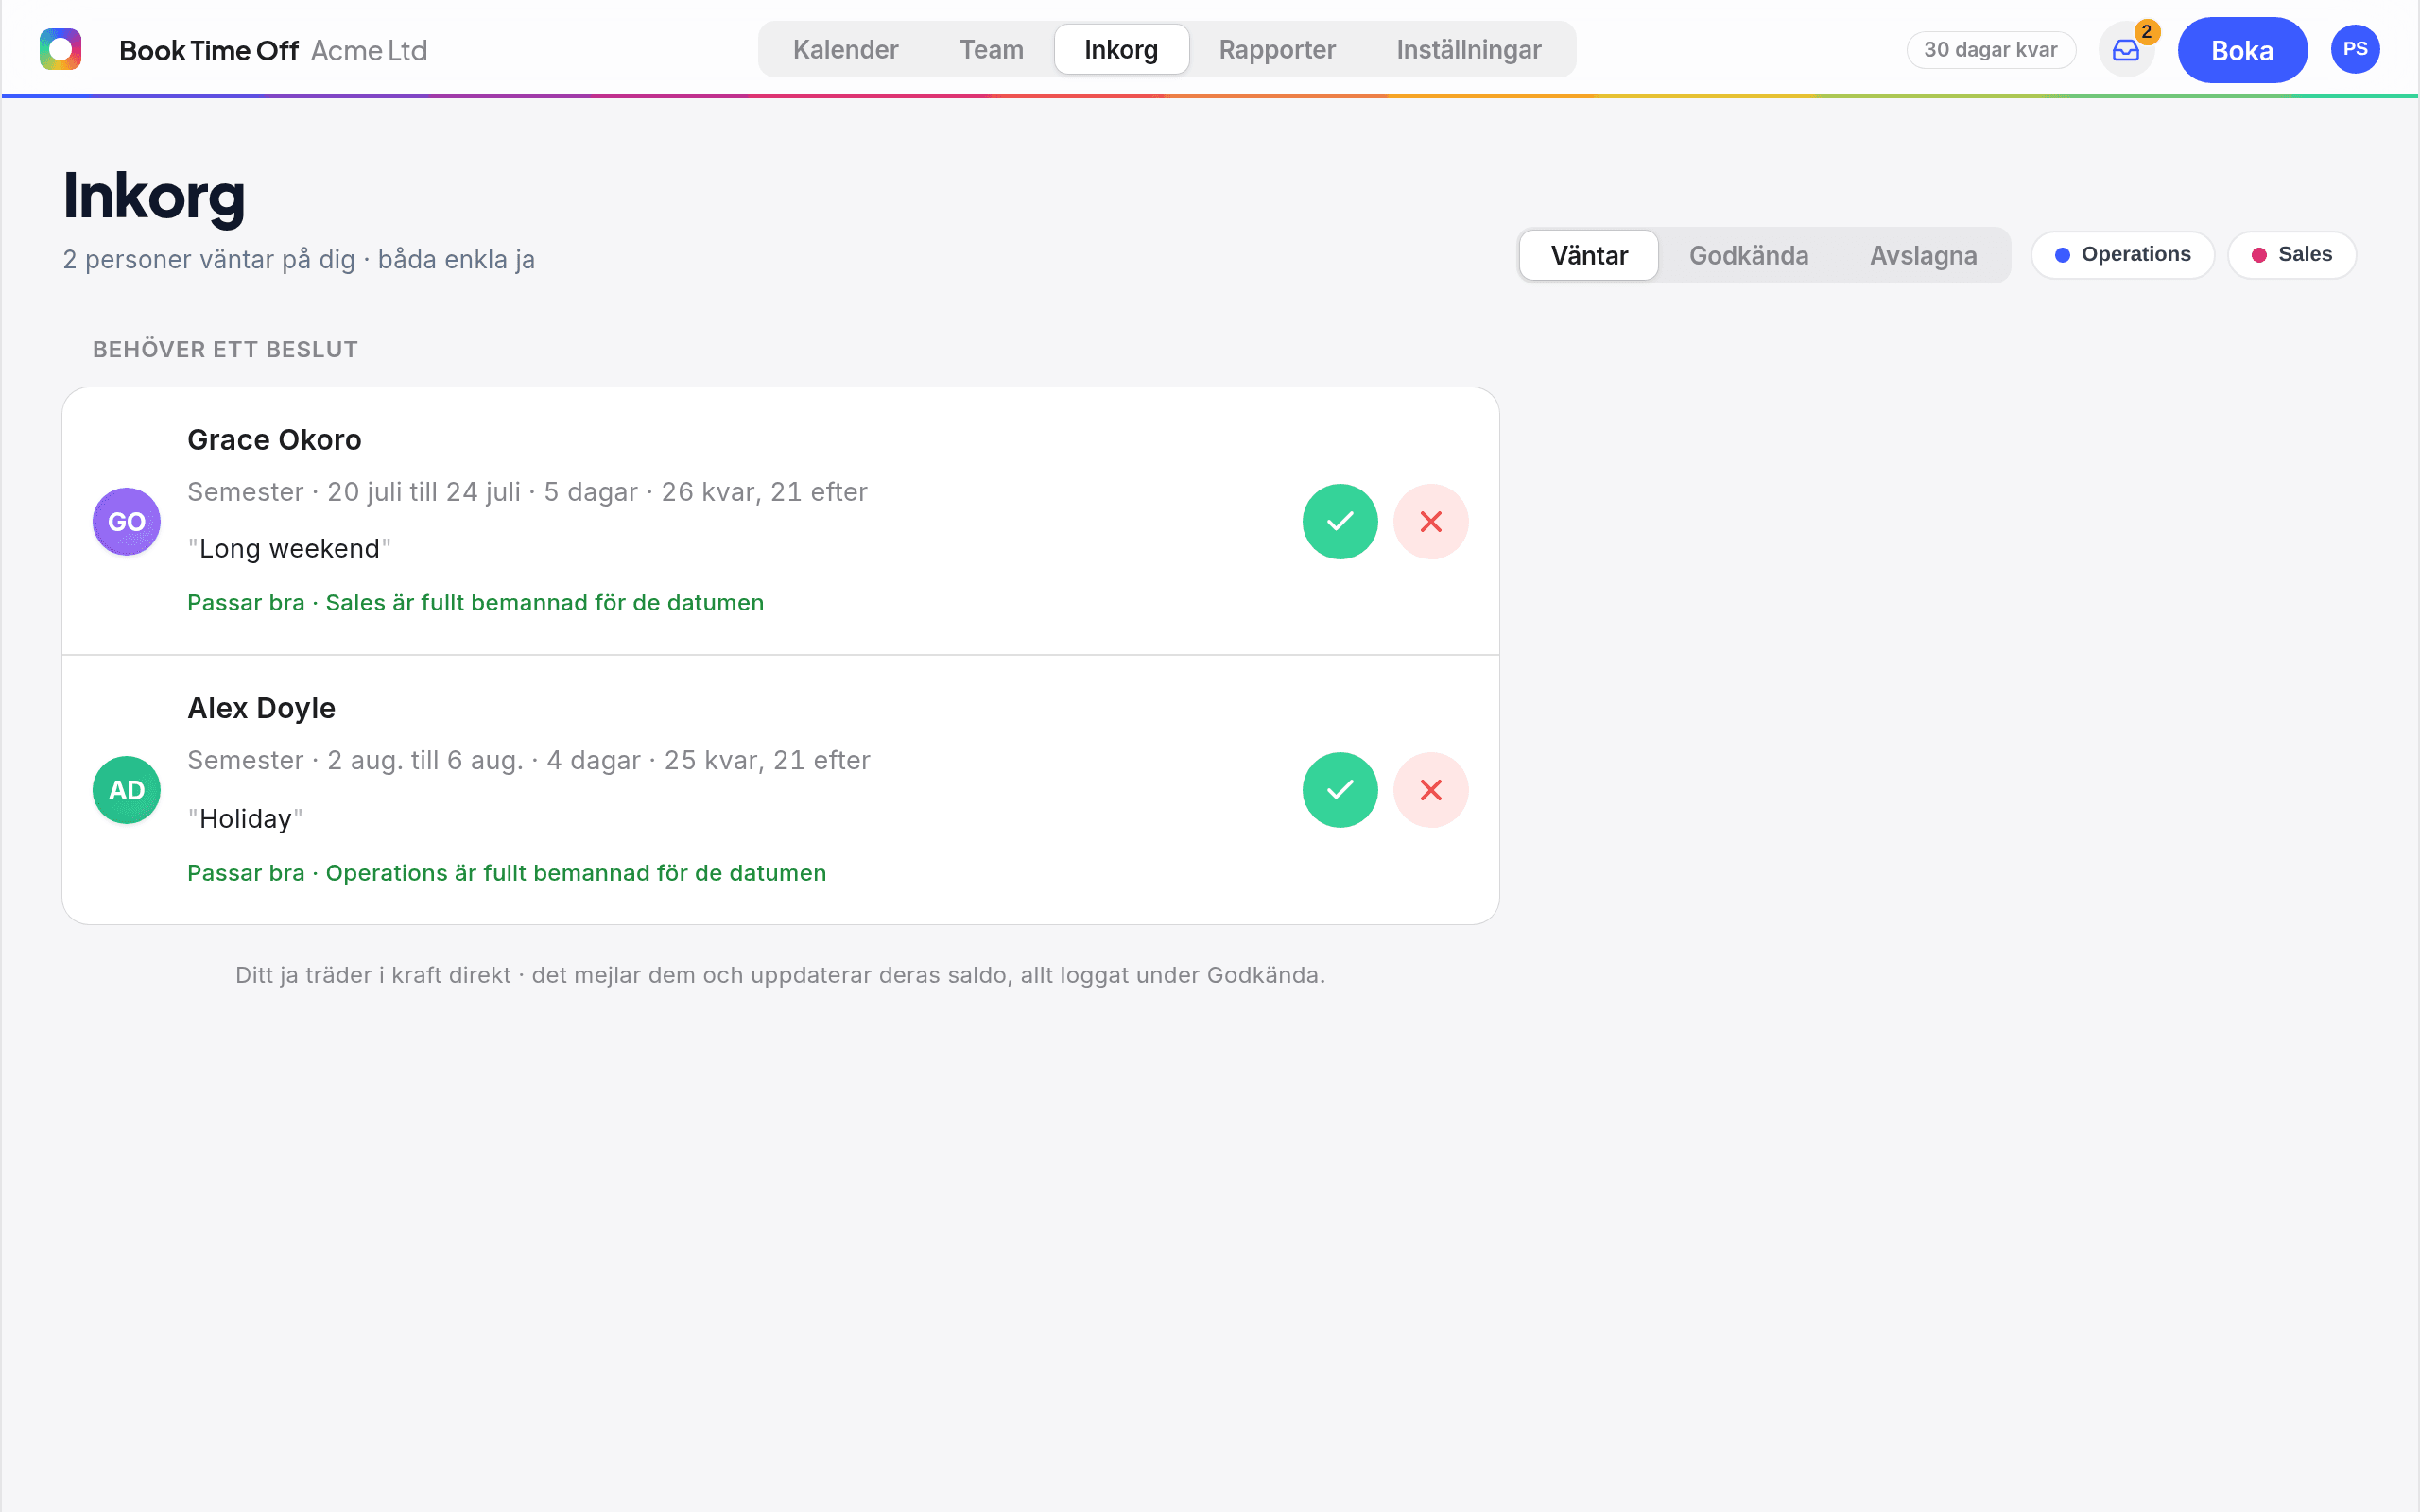Open the inbox tray notification icon
The height and width of the screenshot is (1512, 2420).
pos(2126,49)
